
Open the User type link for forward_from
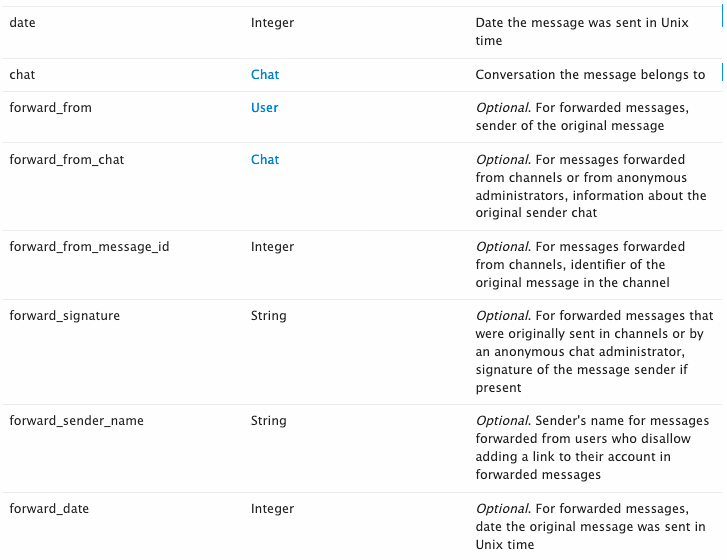265,108
